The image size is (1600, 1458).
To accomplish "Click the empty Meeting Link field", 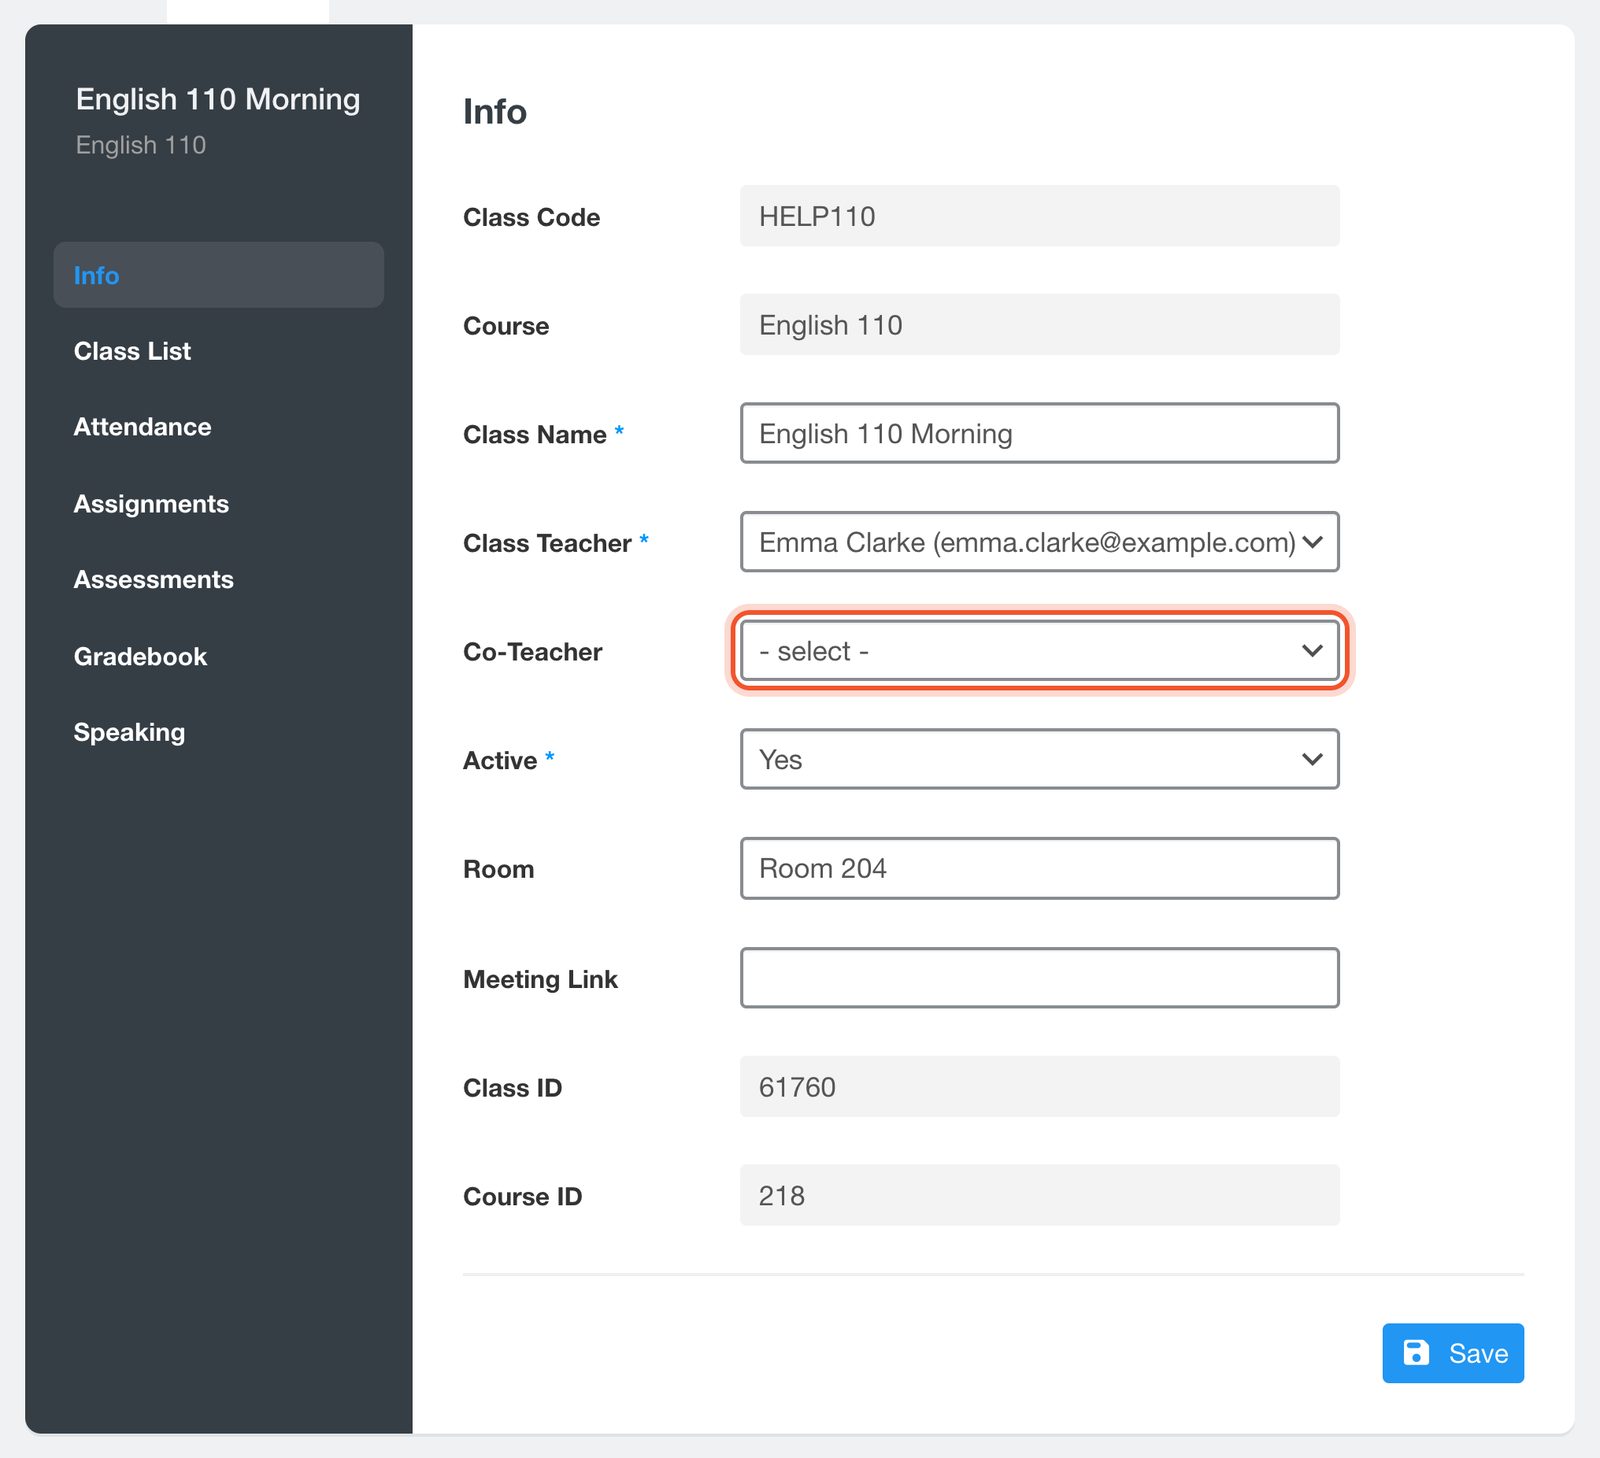I will [1040, 978].
